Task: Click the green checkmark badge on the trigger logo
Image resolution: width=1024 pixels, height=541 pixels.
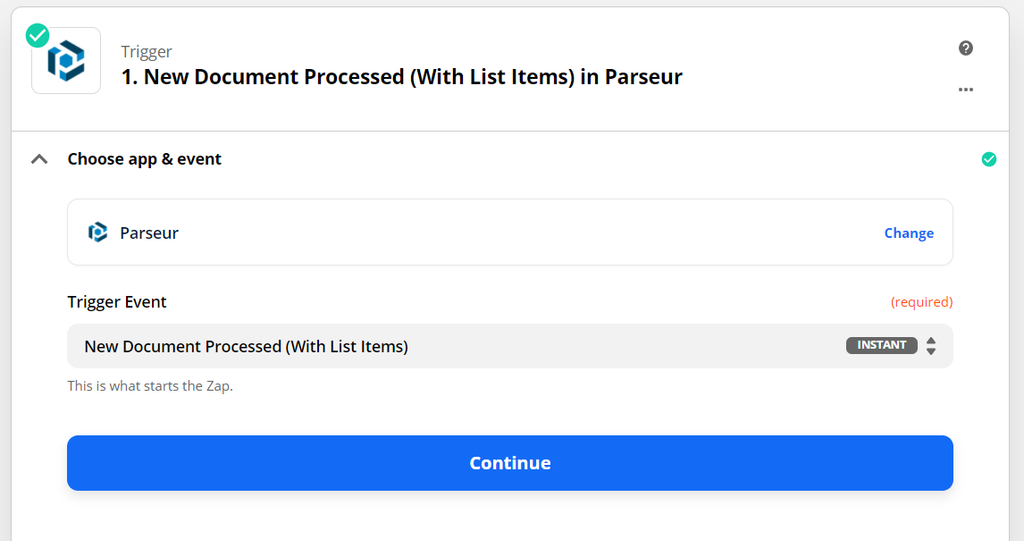Action: [x=37, y=36]
